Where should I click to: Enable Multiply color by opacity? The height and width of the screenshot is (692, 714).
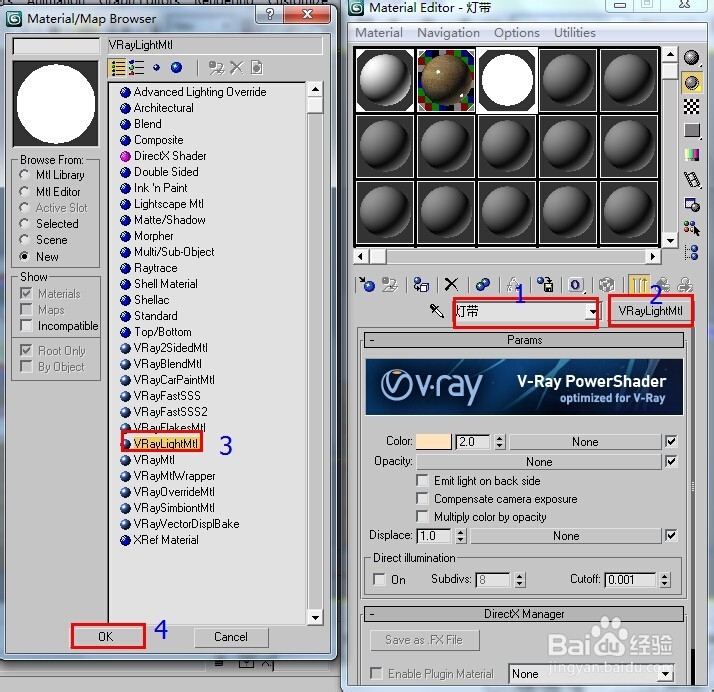point(422,517)
